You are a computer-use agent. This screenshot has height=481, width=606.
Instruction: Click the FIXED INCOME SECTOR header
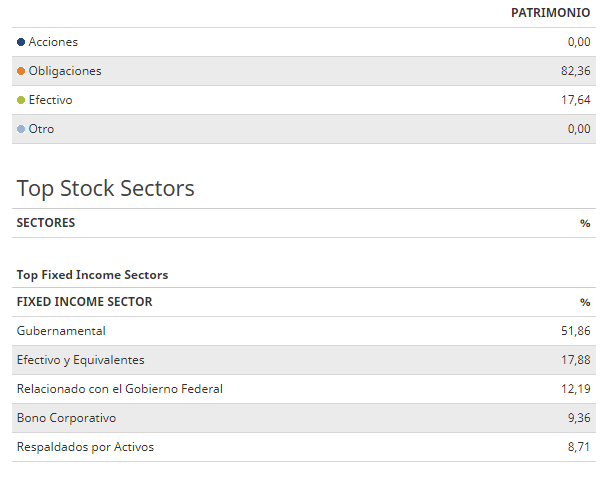coord(84,302)
